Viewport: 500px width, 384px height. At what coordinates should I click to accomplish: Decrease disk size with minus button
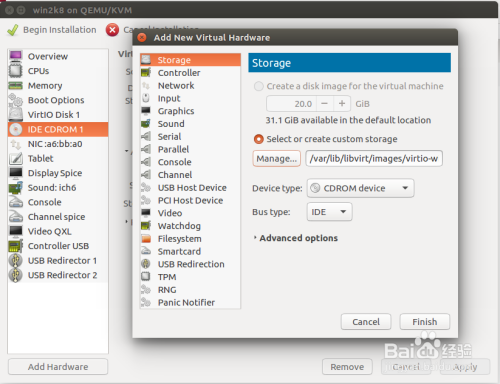pyautogui.click(x=324, y=104)
